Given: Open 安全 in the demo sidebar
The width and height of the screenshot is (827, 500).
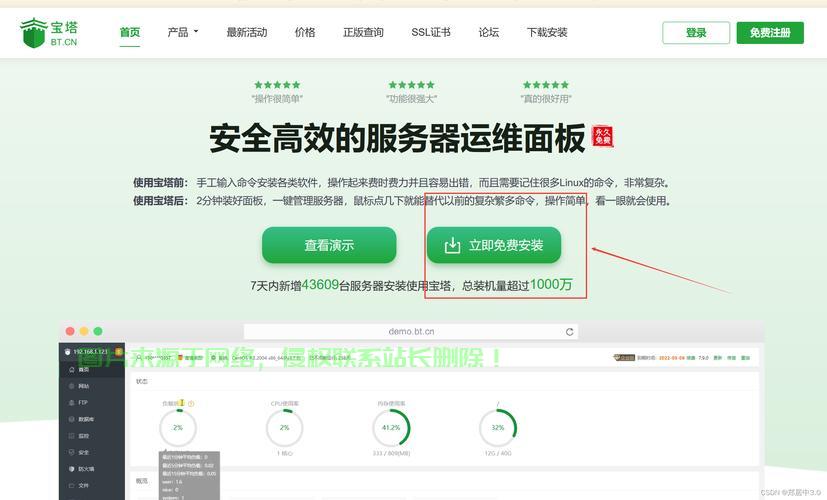Looking at the screenshot, I should tap(84, 452).
